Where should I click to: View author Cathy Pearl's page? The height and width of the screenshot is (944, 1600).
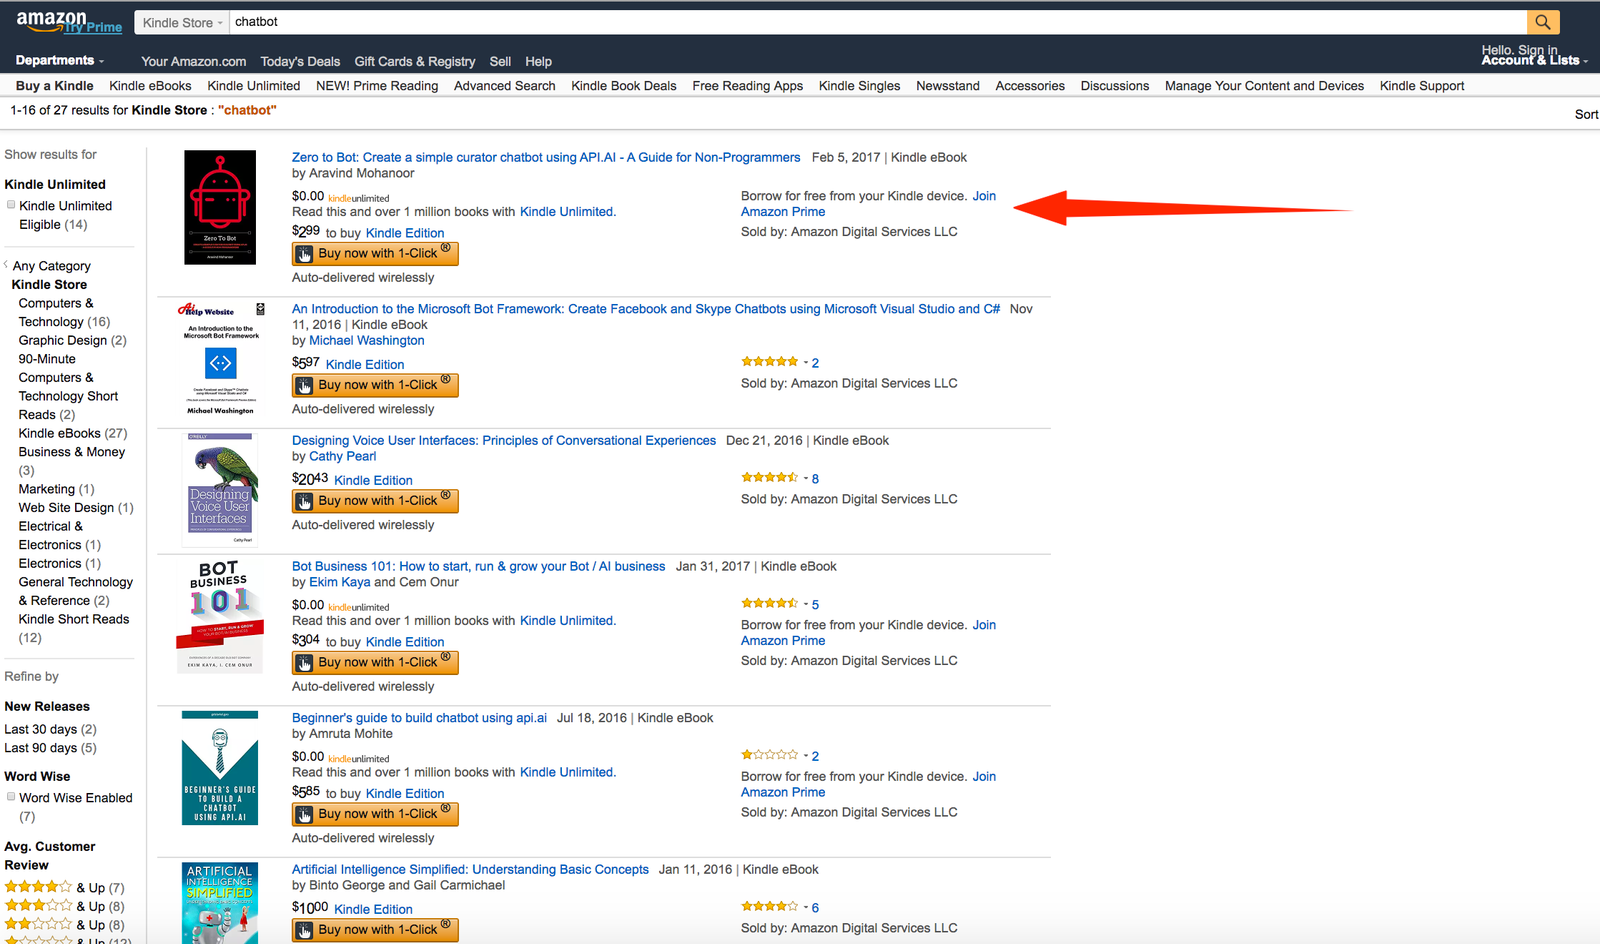pyautogui.click(x=342, y=457)
